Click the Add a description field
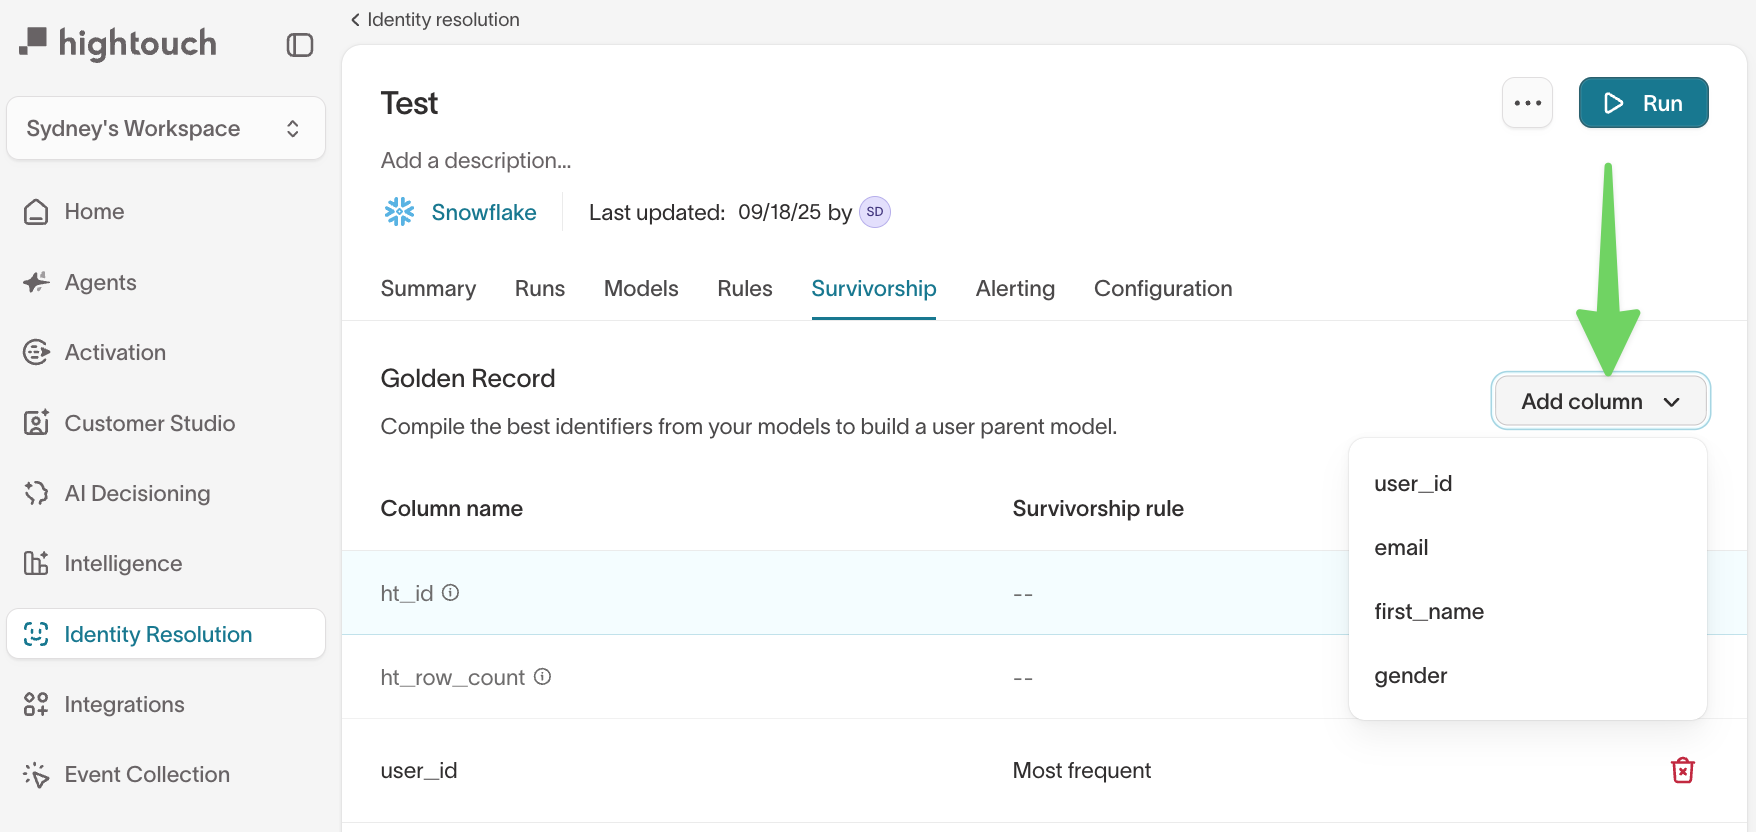This screenshot has width=1756, height=832. [x=476, y=160]
